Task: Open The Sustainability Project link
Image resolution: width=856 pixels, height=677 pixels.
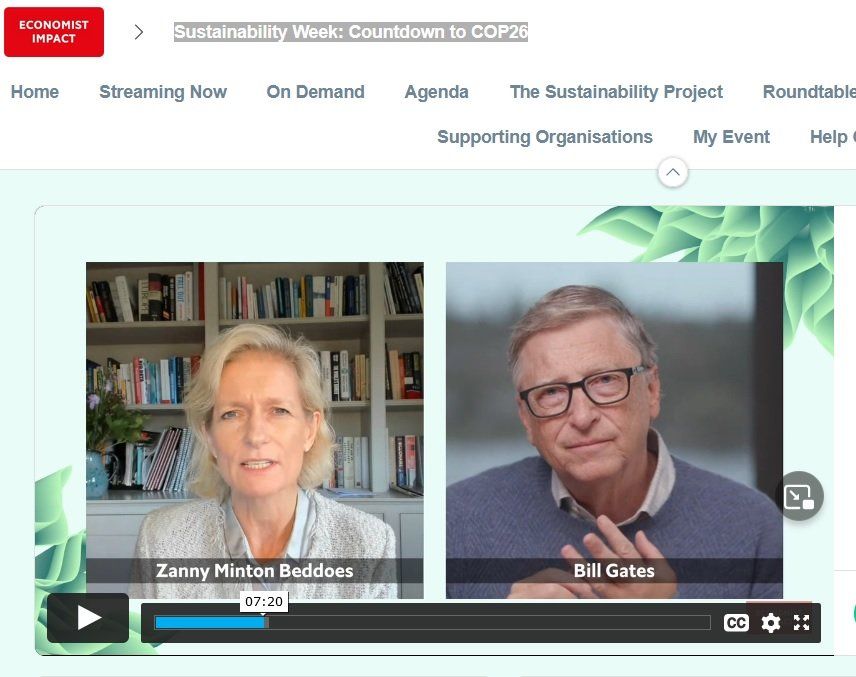Action: [x=616, y=92]
